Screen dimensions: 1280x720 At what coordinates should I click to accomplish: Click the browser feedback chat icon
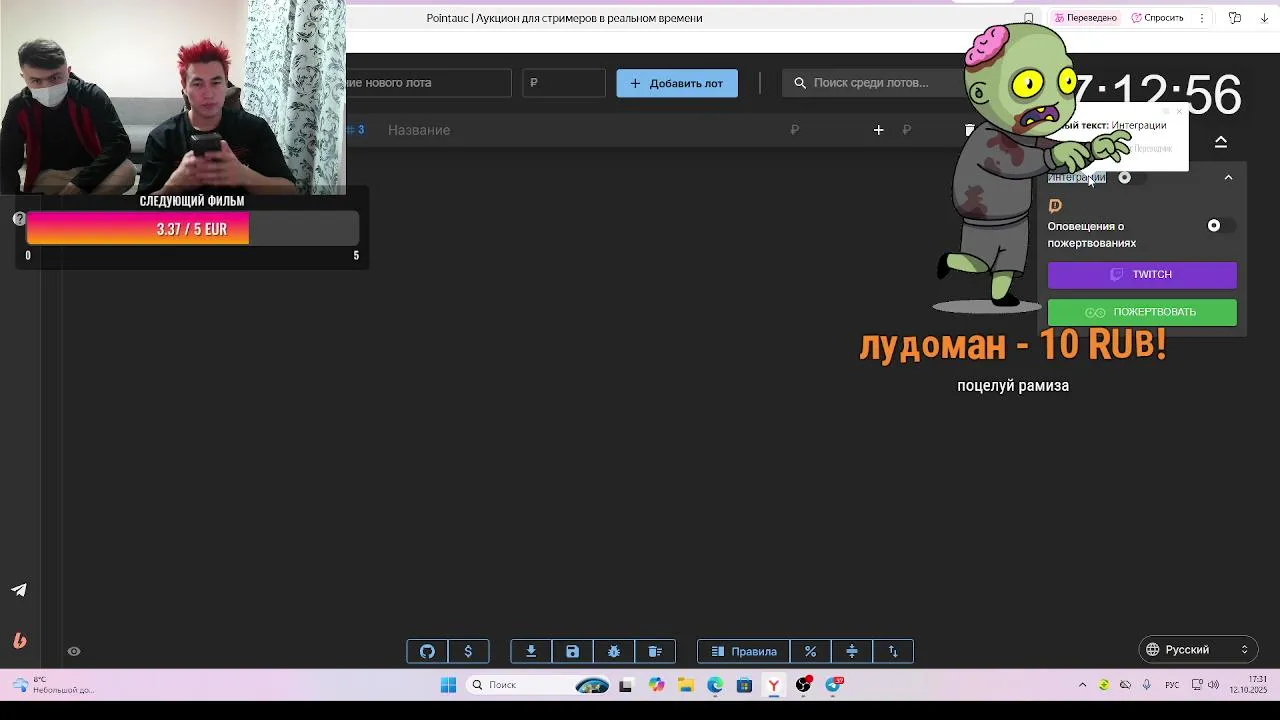(1235, 18)
